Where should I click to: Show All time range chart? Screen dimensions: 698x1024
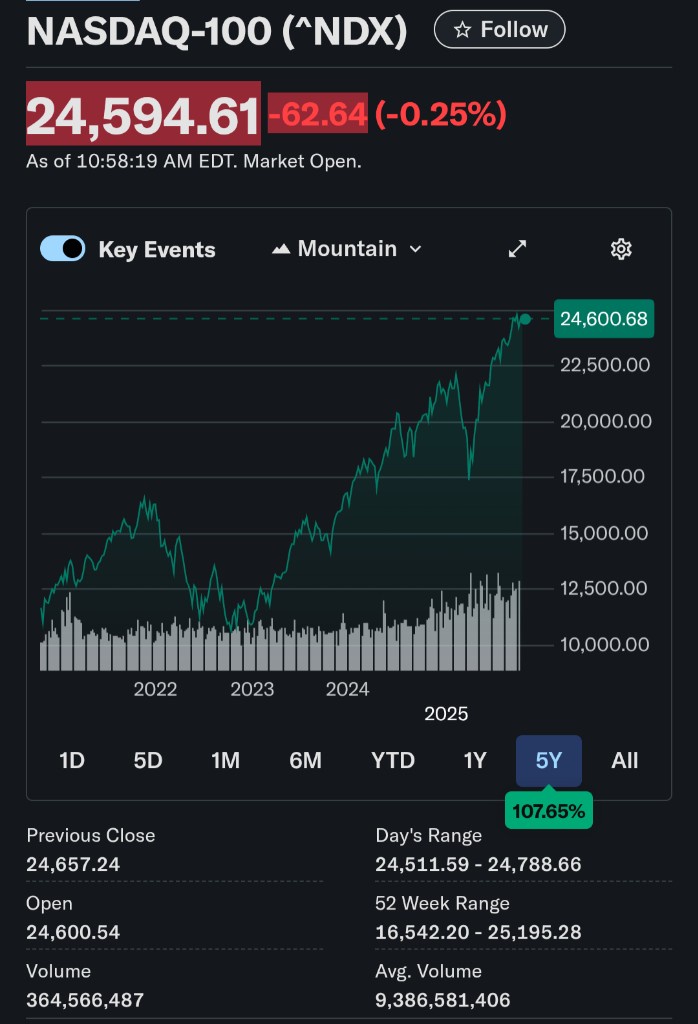(x=625, y=761)
